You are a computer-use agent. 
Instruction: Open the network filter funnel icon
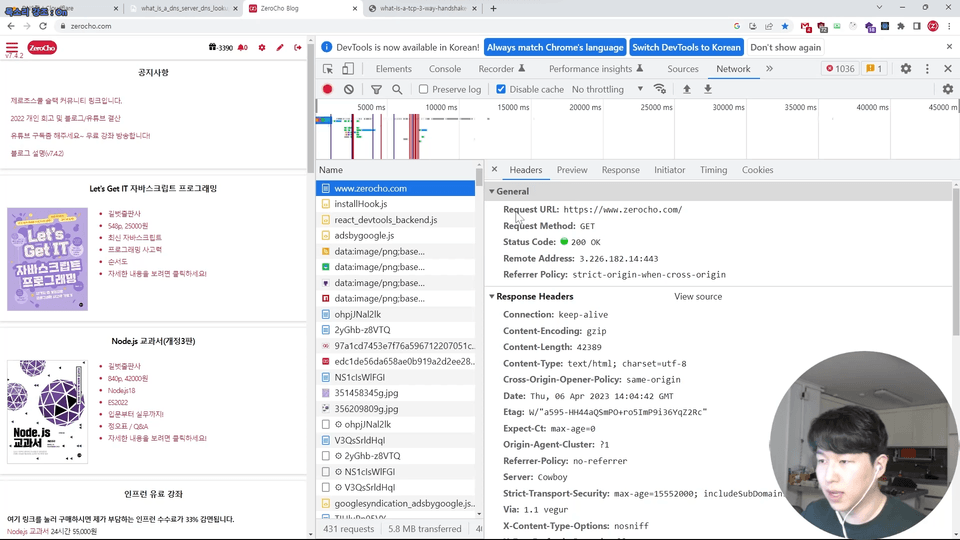(x=376, y=89)
